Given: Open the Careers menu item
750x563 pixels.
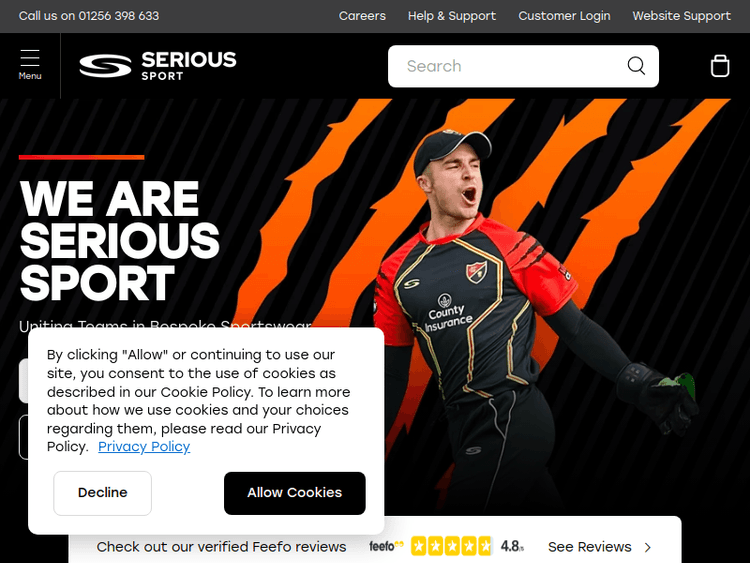Looking at the screenshot, I should [362, 16].
